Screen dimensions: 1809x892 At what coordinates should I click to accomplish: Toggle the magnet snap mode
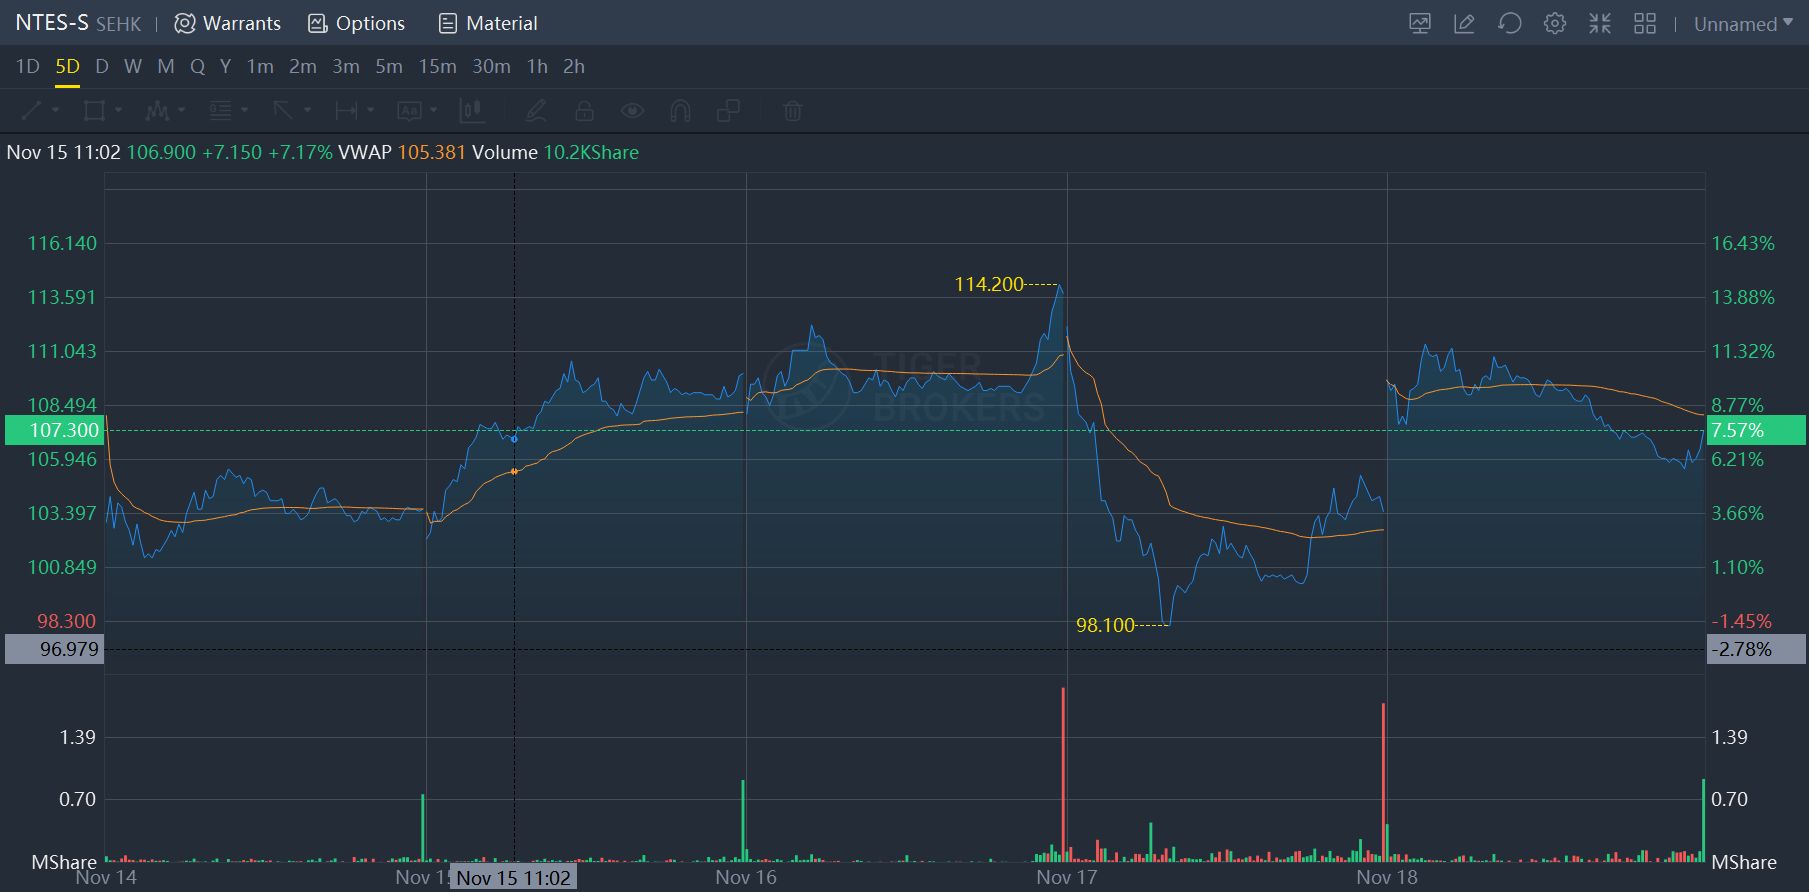coord(680,110)
